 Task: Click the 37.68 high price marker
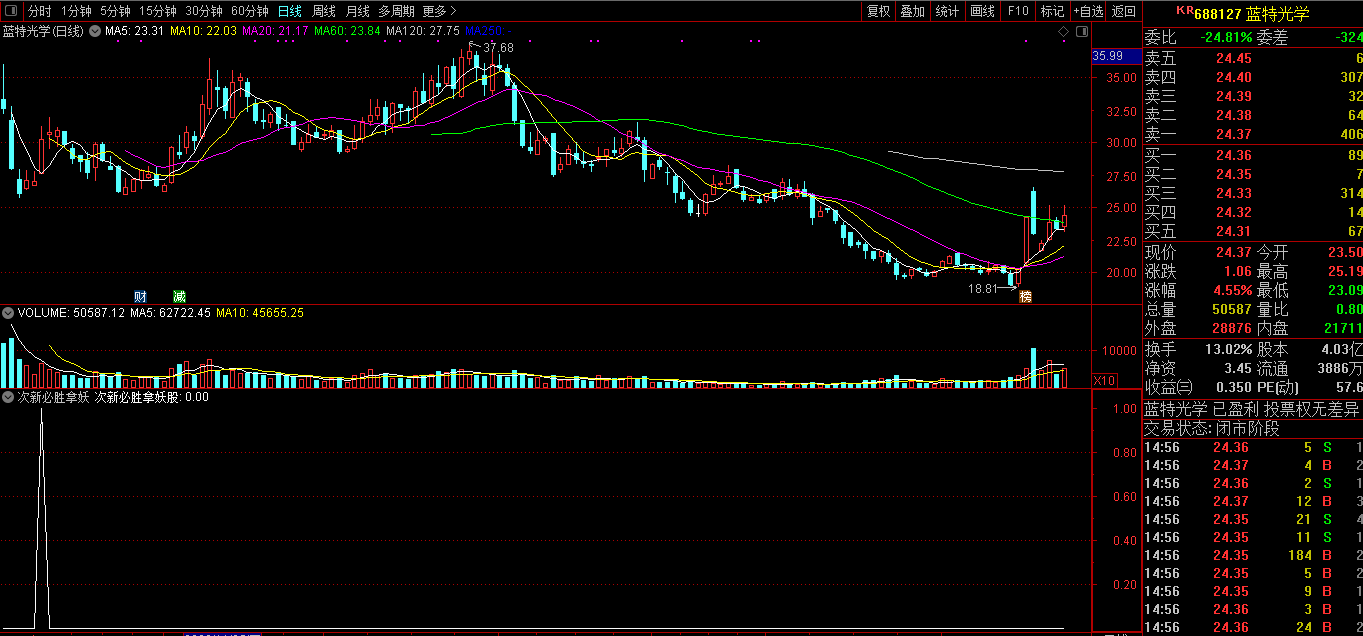[497, 48]
